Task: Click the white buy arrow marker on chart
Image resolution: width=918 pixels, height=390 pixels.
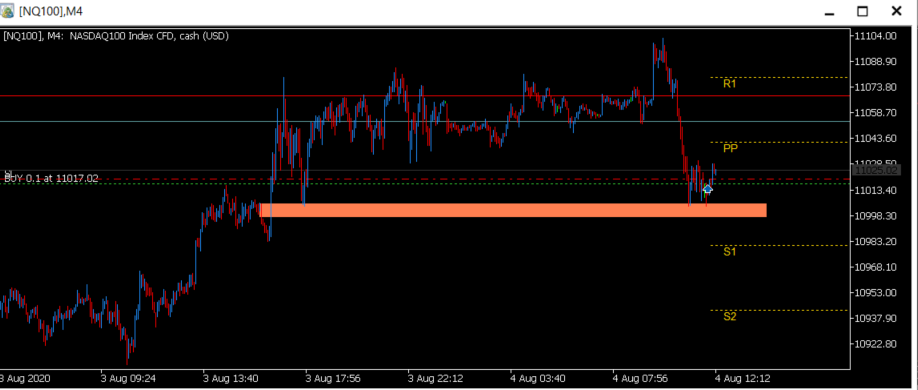Action: point(707,189)
